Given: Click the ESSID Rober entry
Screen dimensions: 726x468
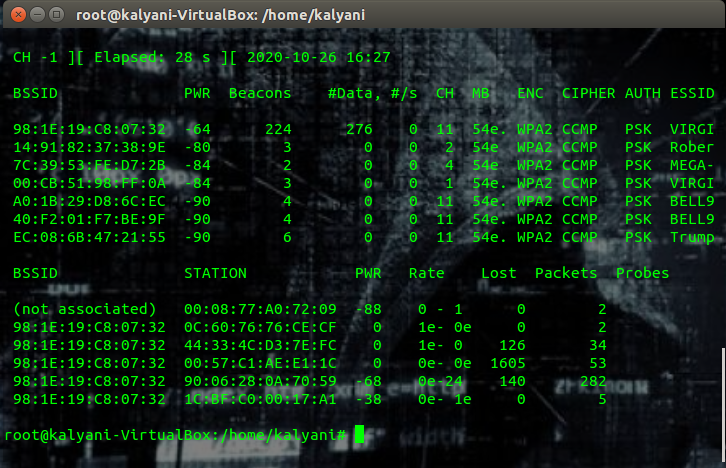Looking at the screenshot, I should click(692, 147).
